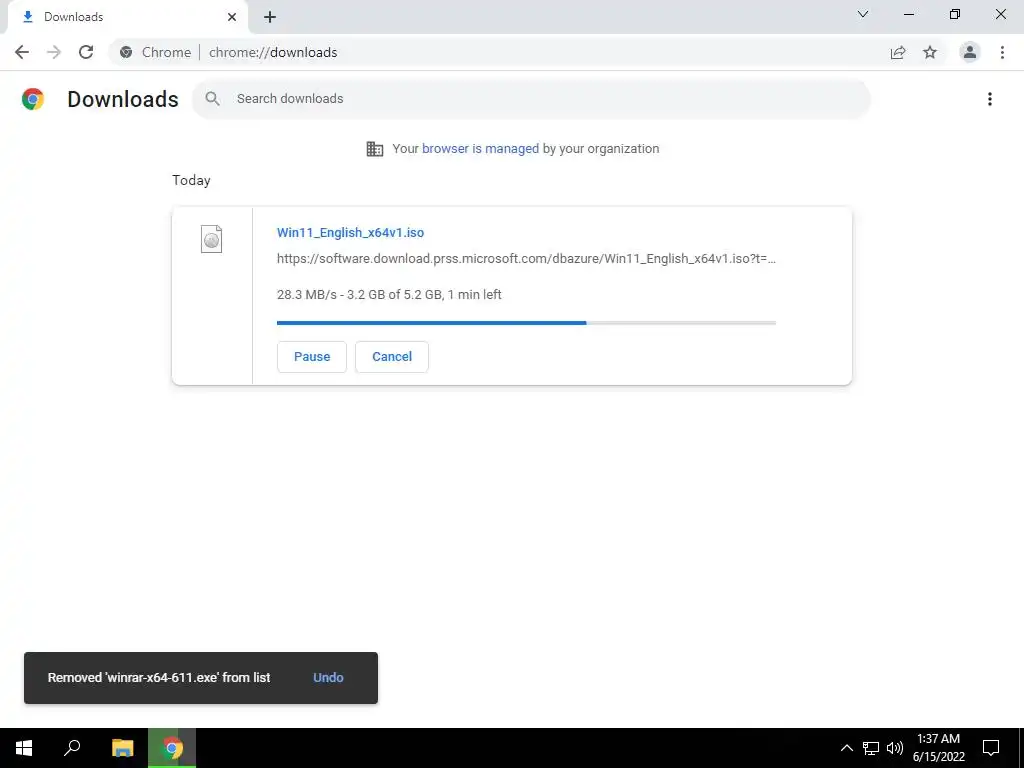Click the browser forward arrow
This screenshot has width=1024, height=768.
click(x=54, y=52)
